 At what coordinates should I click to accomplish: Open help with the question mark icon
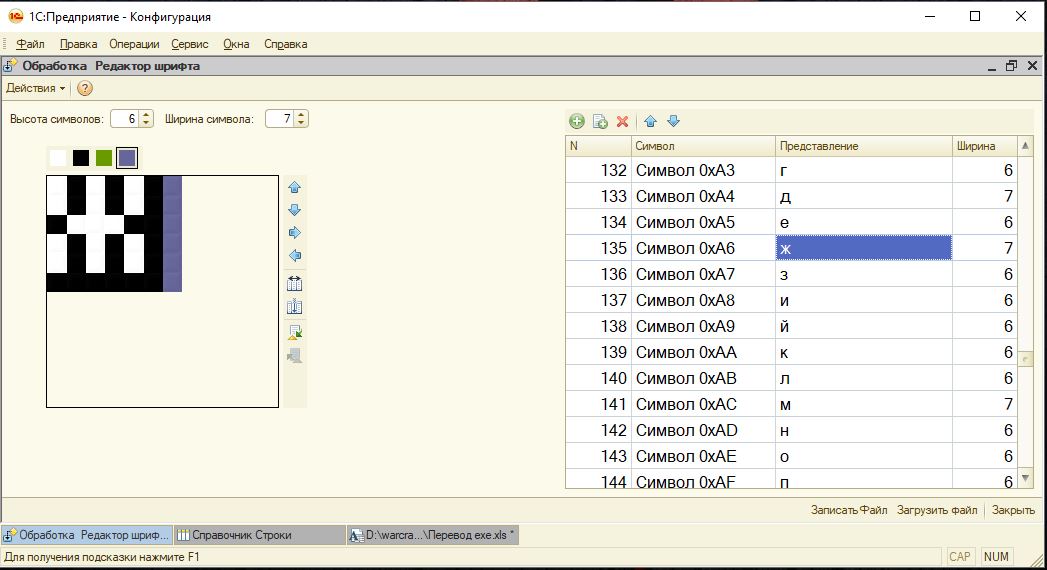(x=85, y=88)
